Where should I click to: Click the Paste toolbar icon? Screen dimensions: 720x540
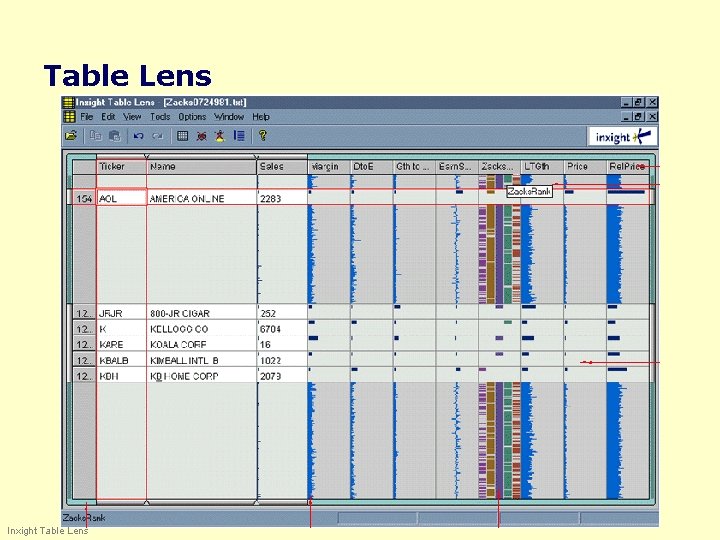(x=114, y=136)
